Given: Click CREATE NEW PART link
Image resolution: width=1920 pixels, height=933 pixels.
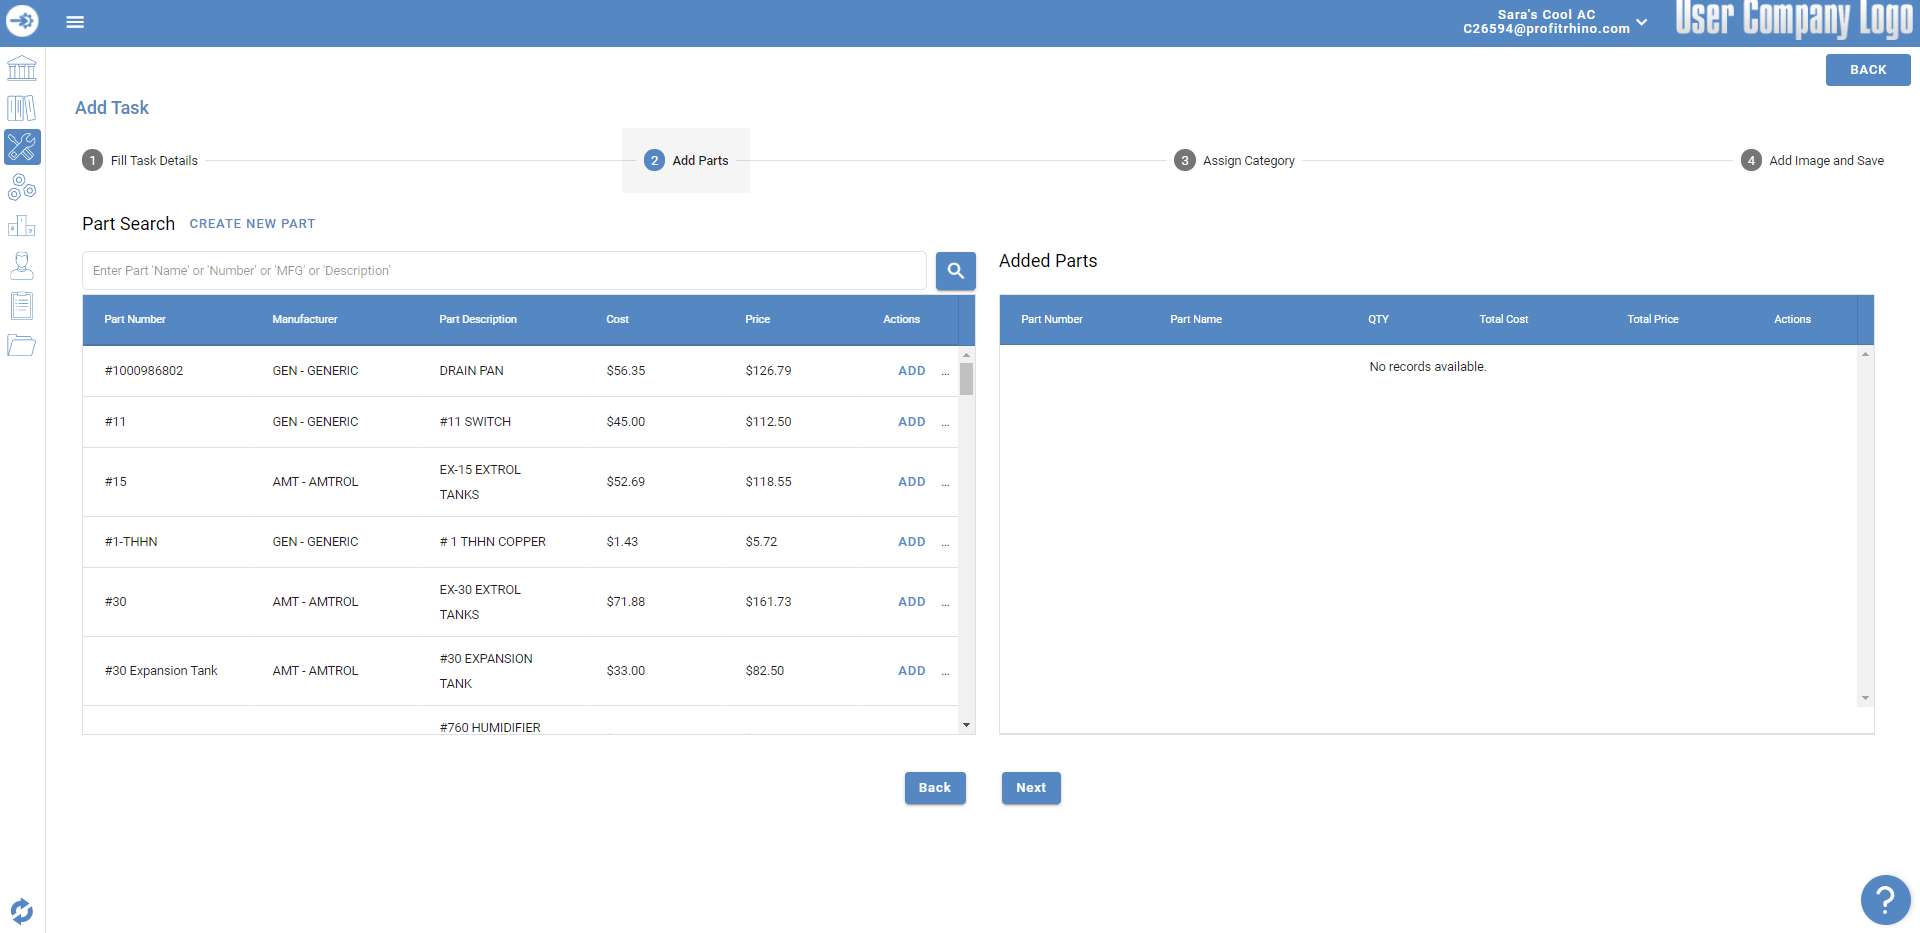Looking at the screenshot, I should (252, 223).
